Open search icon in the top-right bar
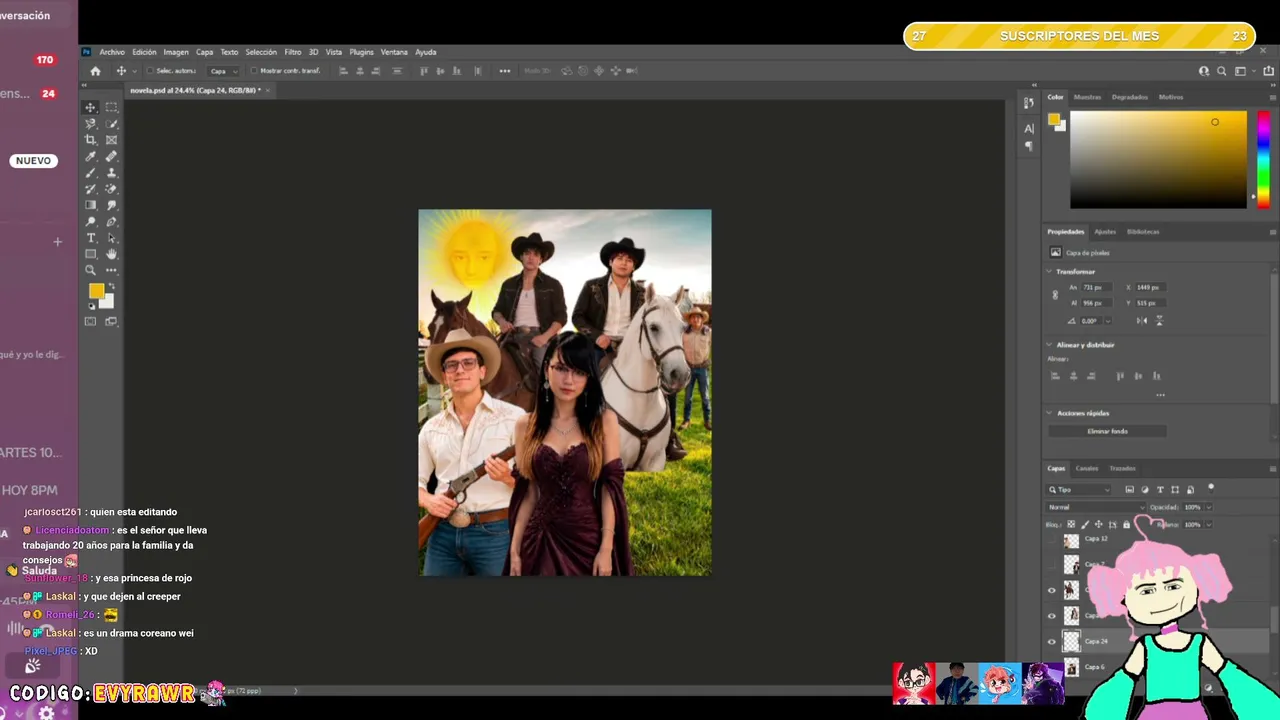Screen dimensions: 1280x720 pyautogui.click(x=1221, y=71)
